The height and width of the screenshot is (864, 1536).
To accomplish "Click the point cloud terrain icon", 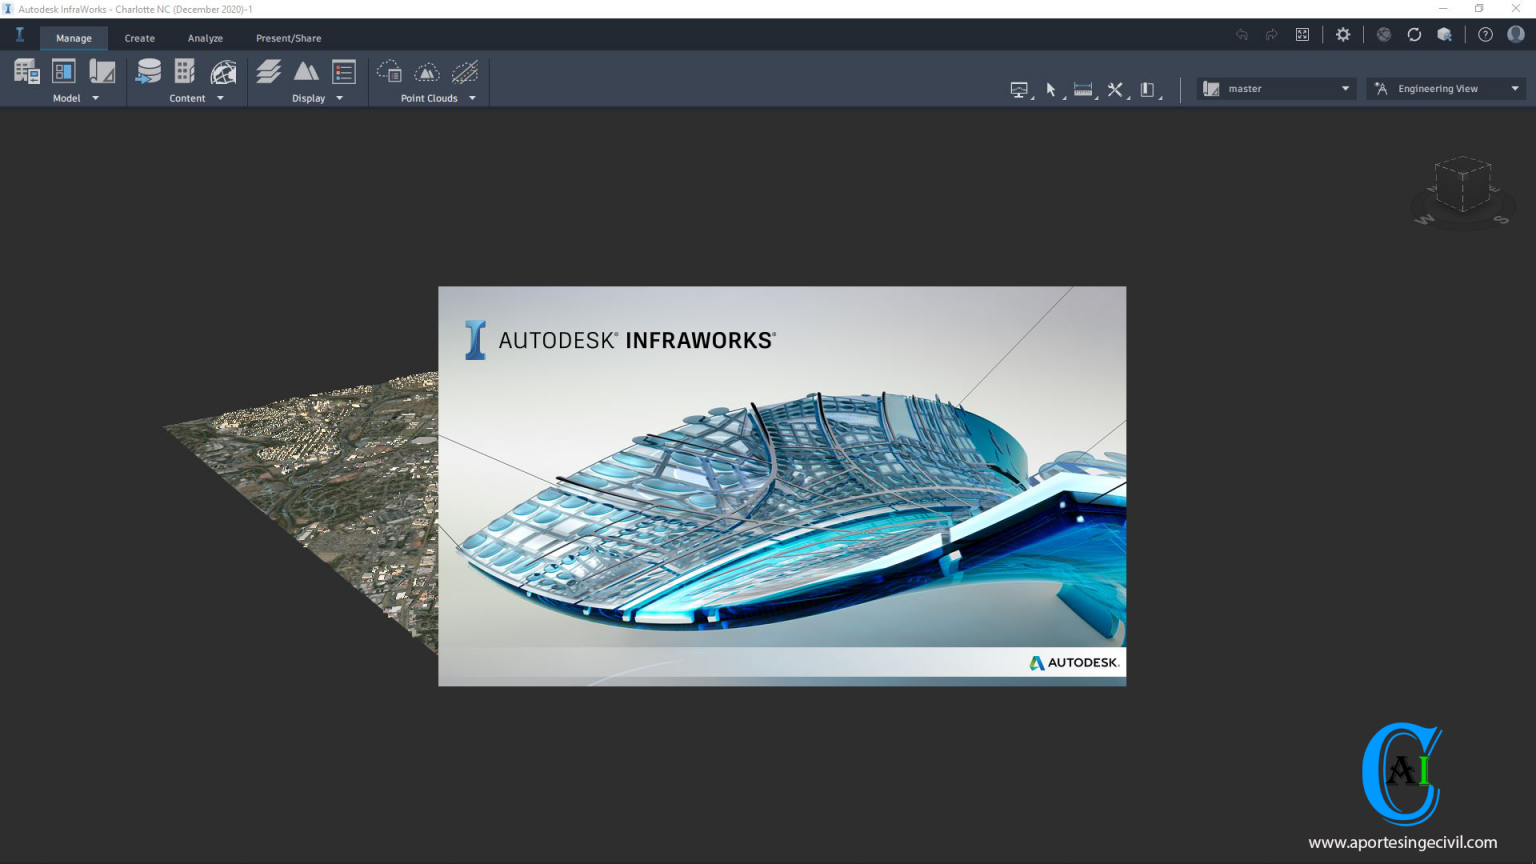I will [x=427, y=70].
